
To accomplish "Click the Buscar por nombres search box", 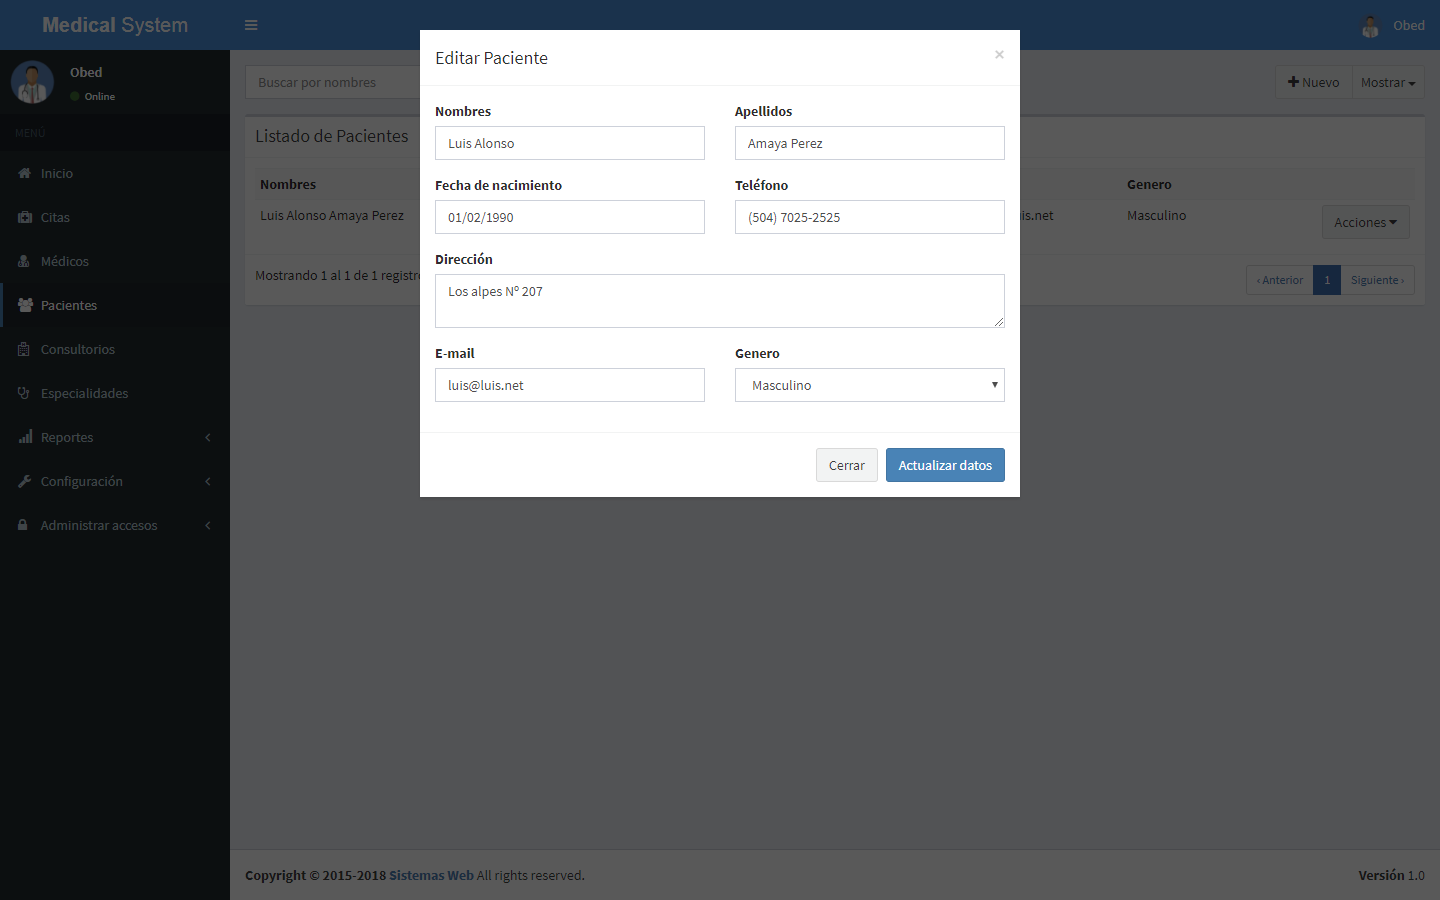I will point(332,82).
